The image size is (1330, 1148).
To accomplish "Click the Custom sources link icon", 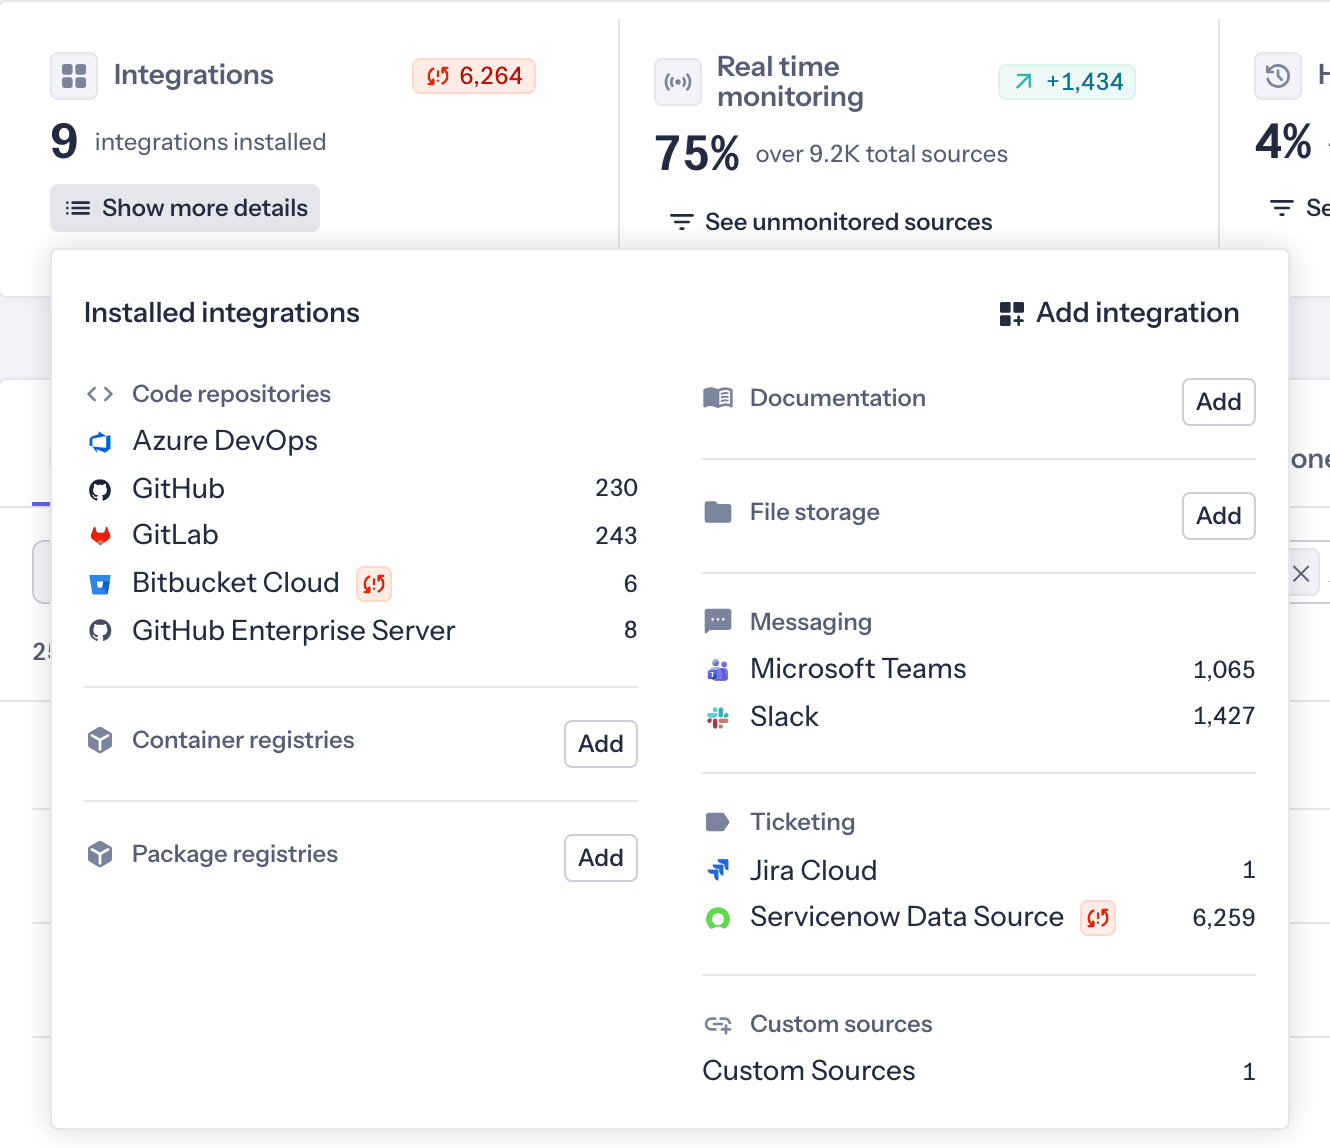I will [x=718, y=1024].
